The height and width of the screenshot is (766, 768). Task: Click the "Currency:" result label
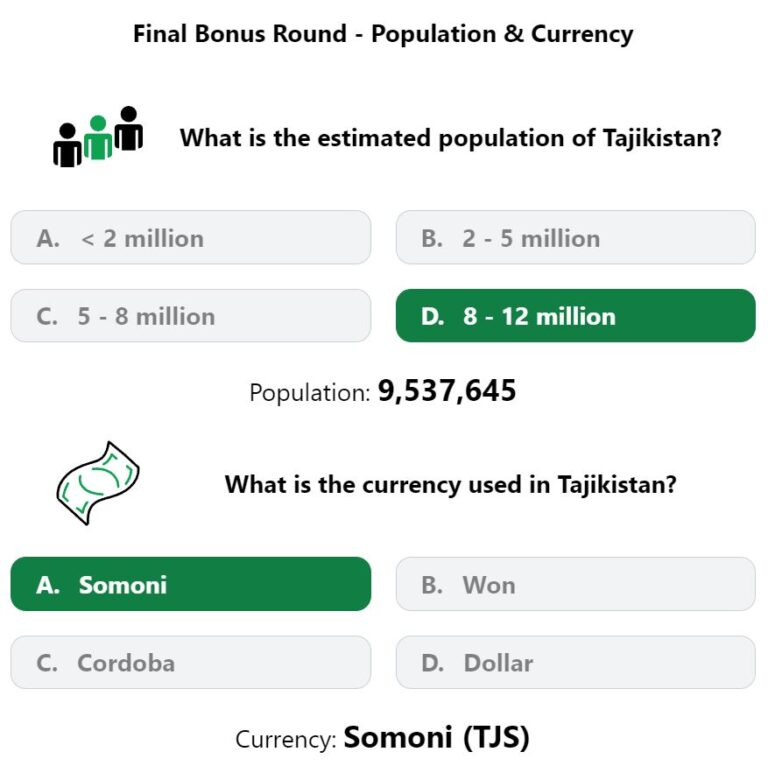pos(286,740)
